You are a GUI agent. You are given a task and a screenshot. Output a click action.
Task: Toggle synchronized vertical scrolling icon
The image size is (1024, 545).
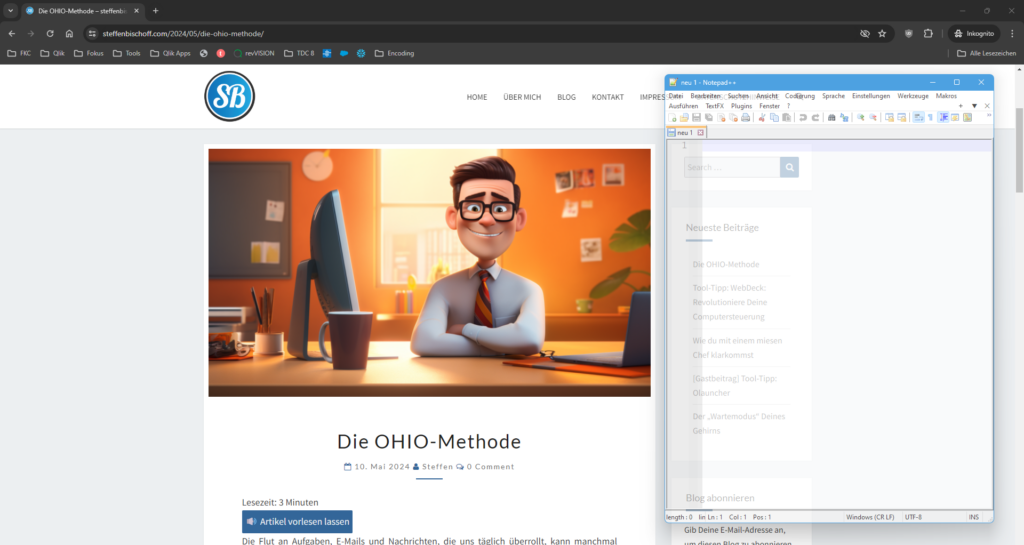(x=889, y=117)
